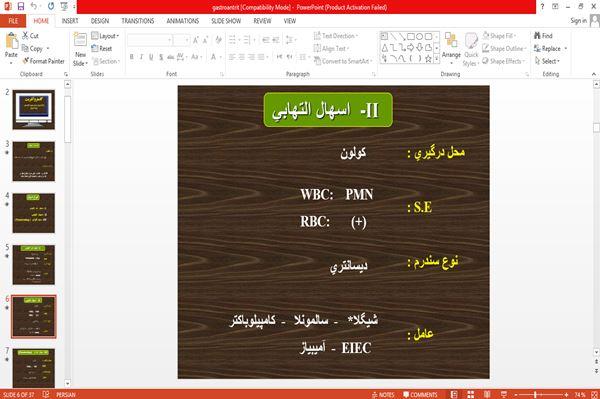Toggle Underline formatting
This screenshot has height=399, width=600.
(x=151, y=57)
